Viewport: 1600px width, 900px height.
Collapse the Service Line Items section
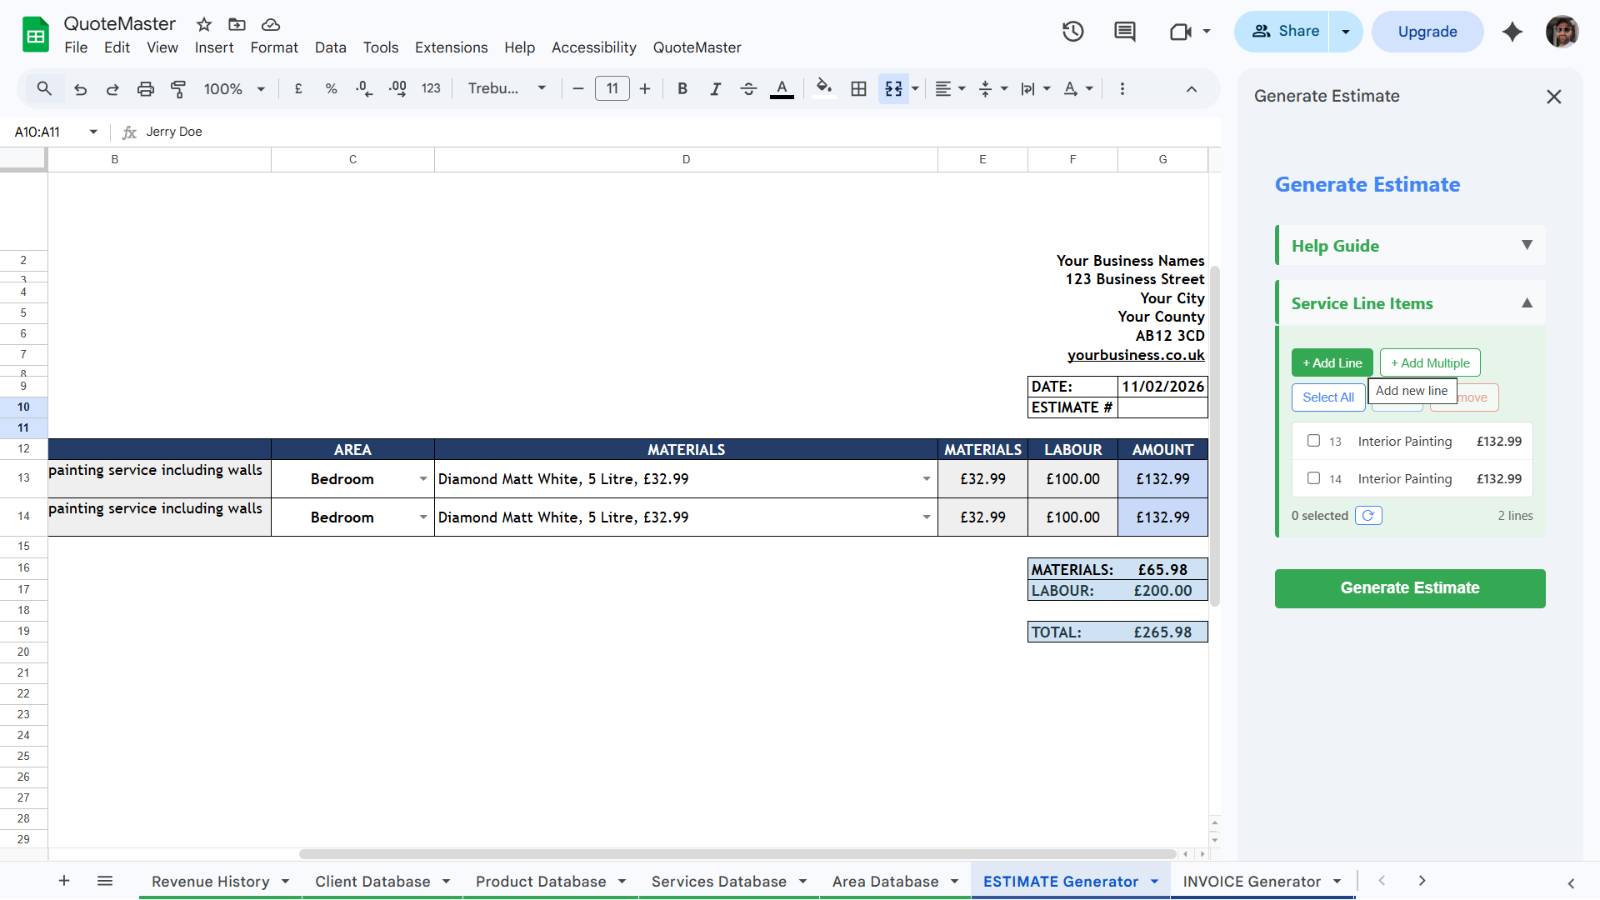pos(1527,302)
